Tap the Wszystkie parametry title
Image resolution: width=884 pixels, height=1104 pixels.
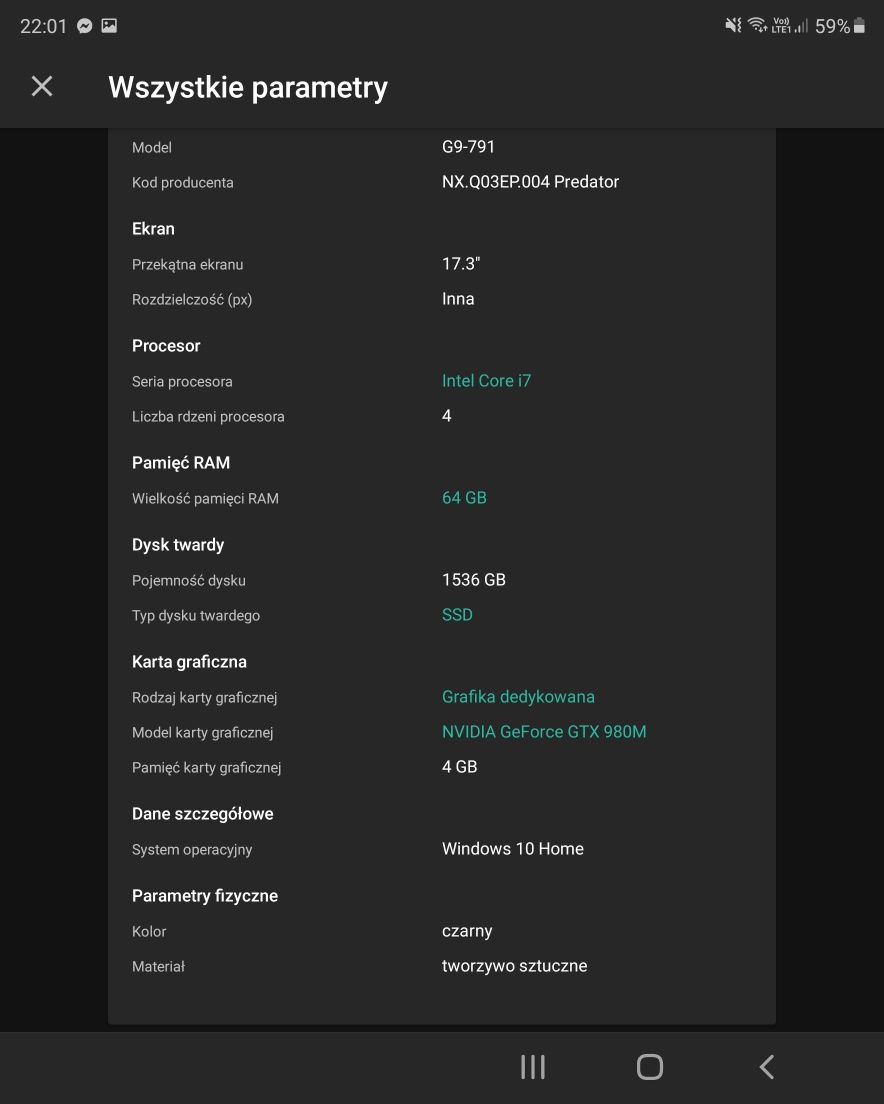(248, 87)
